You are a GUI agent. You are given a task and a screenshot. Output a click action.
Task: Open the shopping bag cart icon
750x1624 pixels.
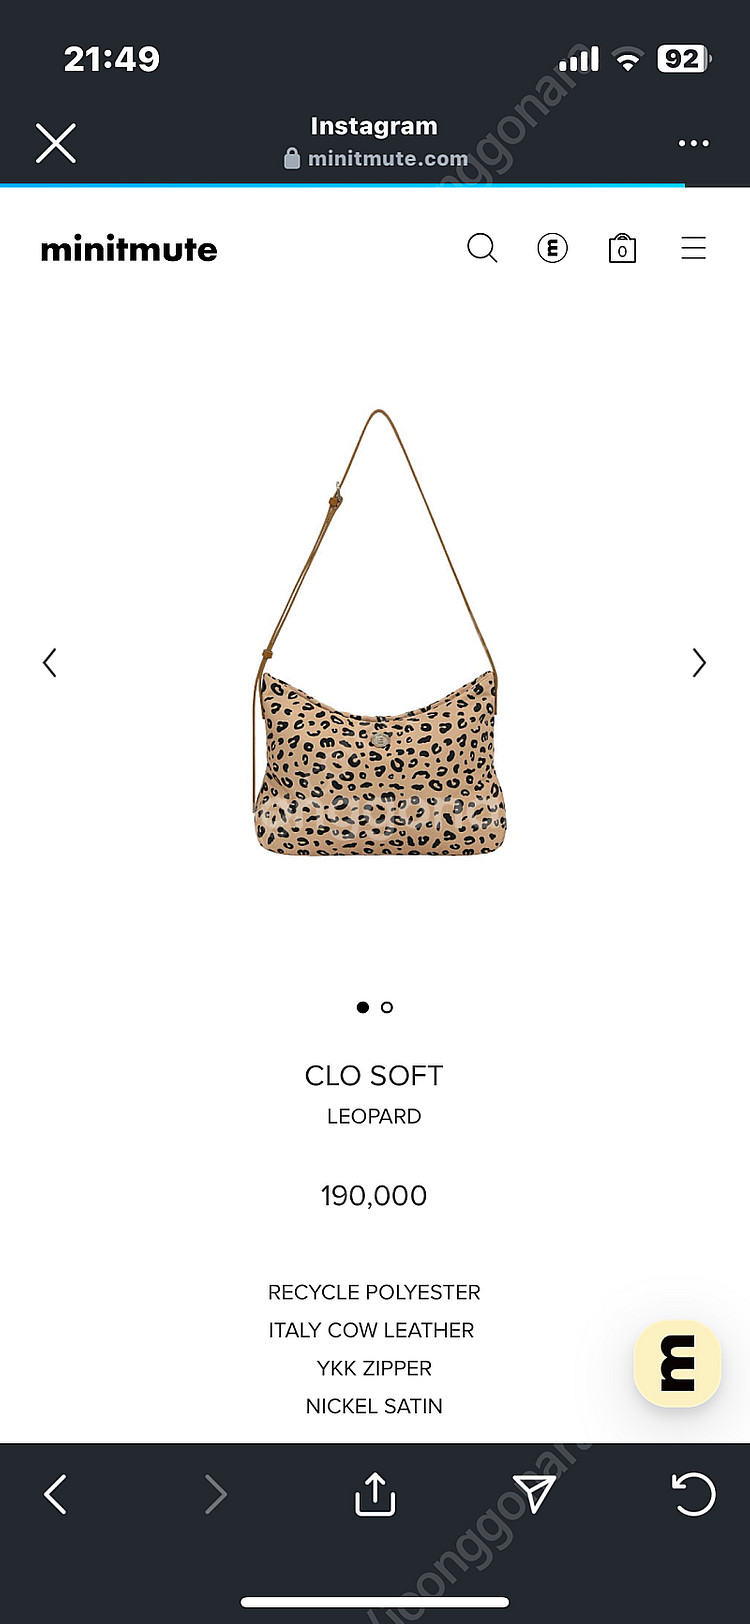tap(622, 248)
